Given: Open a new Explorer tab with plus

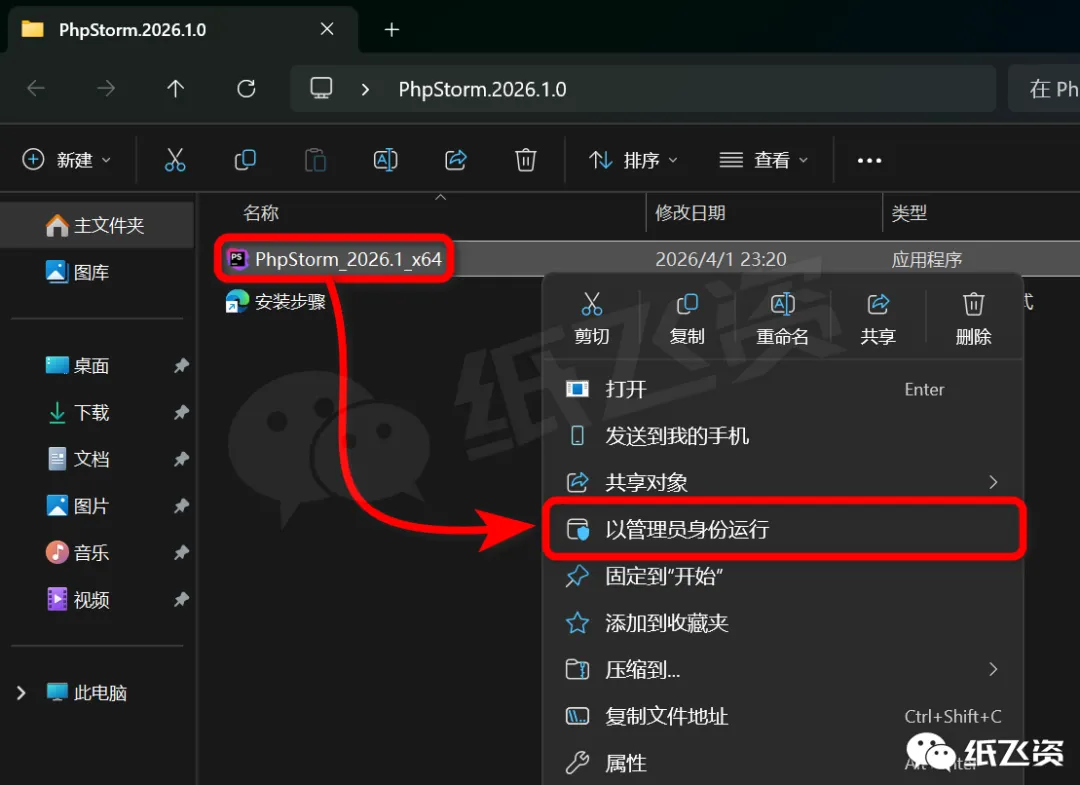Looking at the screenshot, I should [x=392, y=30].
